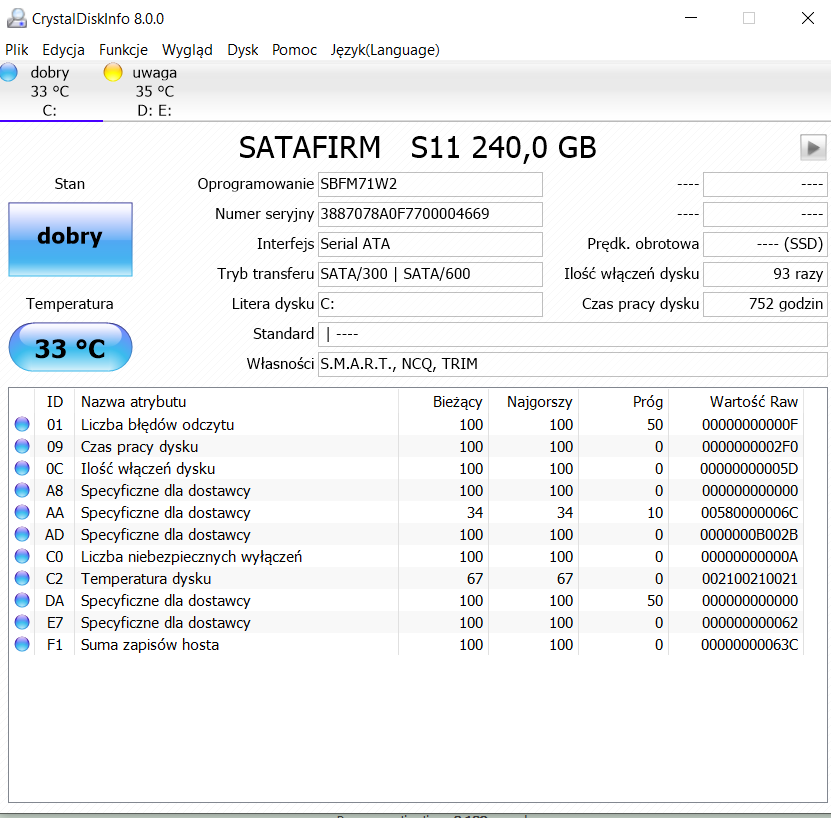Click the Najgorszy column header

coord(534,402)
